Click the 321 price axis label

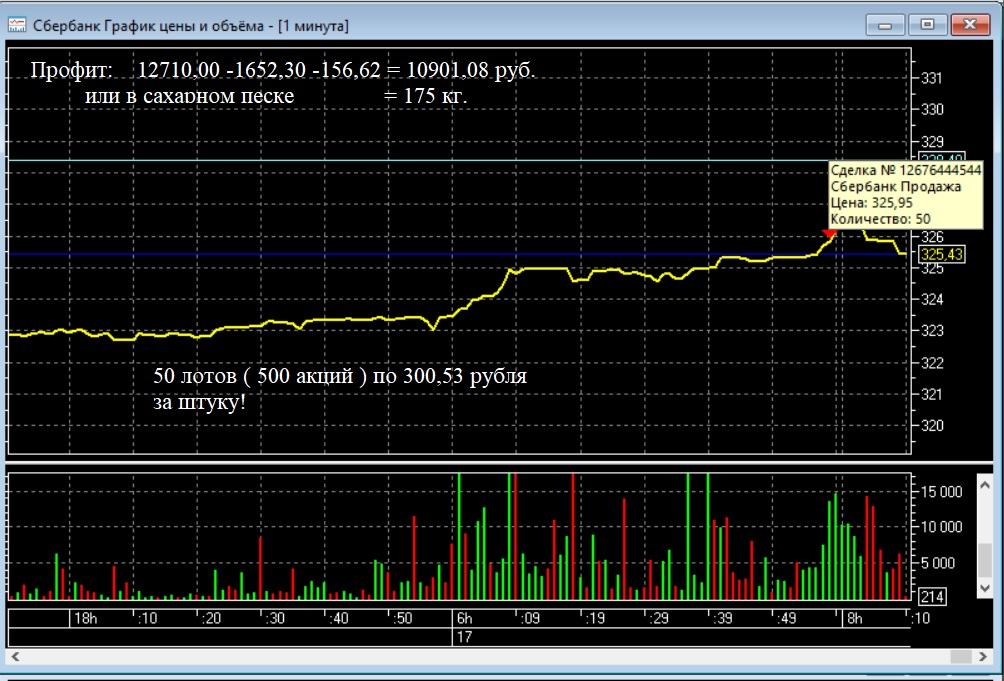point(932,394)
